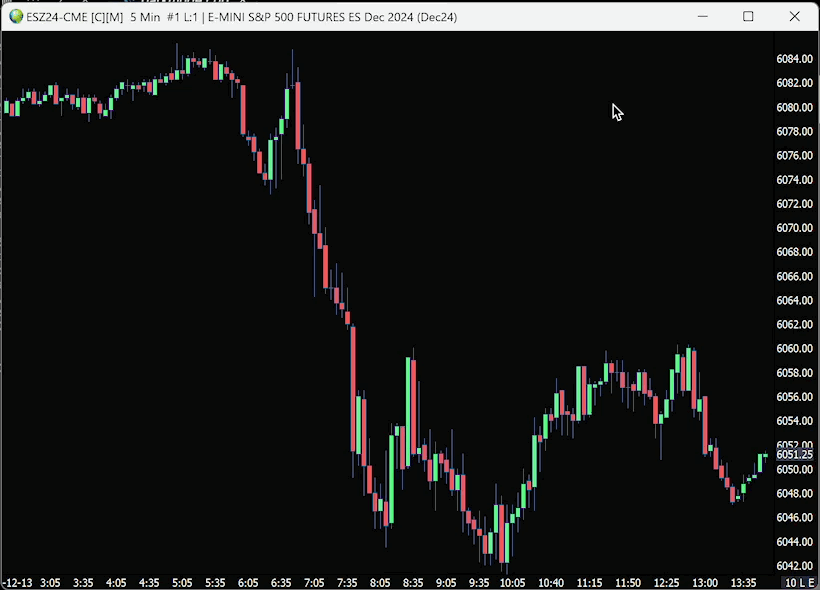Click the 6082.00 price axis label
820x590 pixels.
click(794, 83)
